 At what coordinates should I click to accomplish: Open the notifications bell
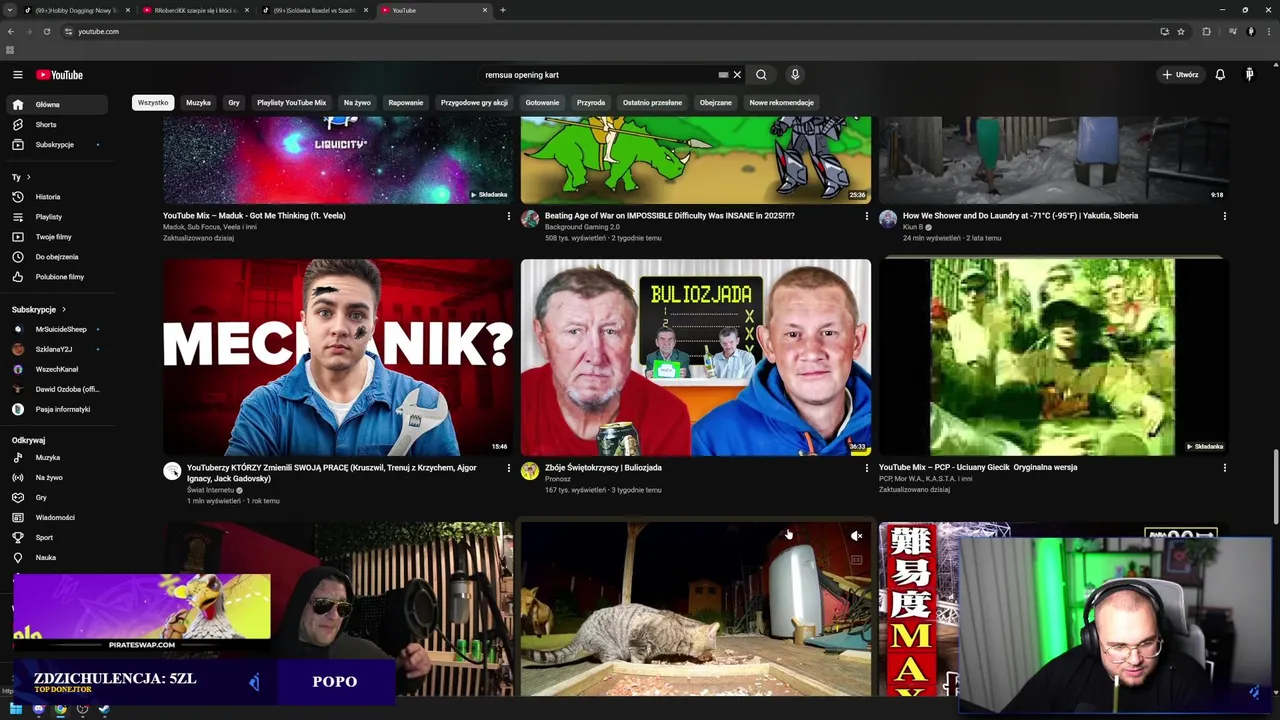click(1220, 75)
